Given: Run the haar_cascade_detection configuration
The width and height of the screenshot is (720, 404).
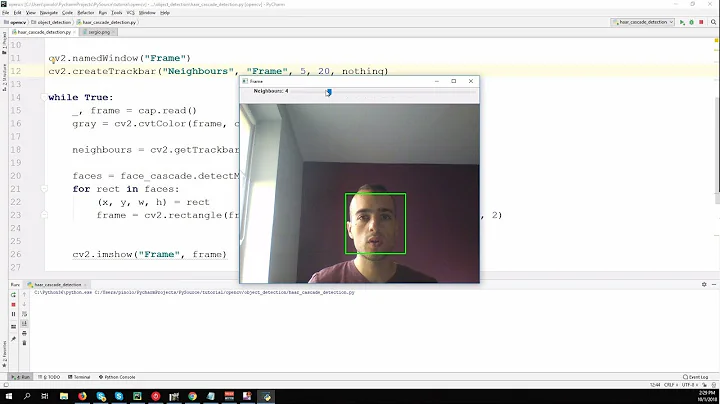Looking at the screenshot, I should point(682,22).
